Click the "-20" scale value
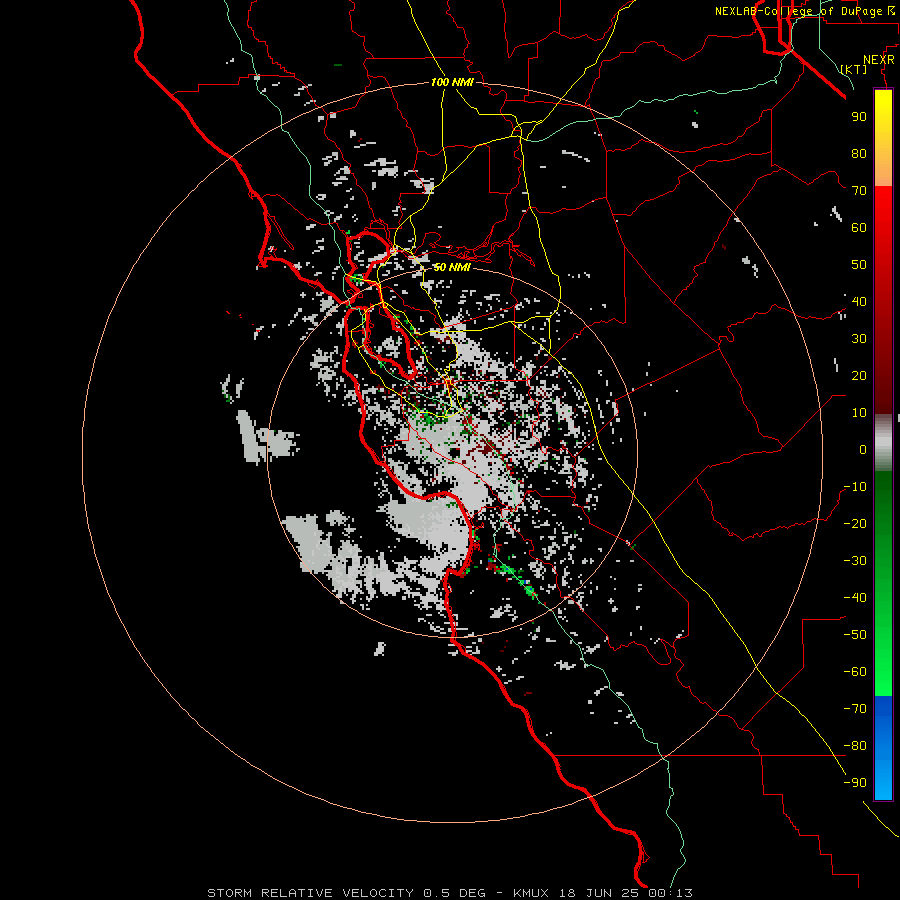Image resolution: width=900 pixels, height=900 pixels. click(x=855, y=523)
